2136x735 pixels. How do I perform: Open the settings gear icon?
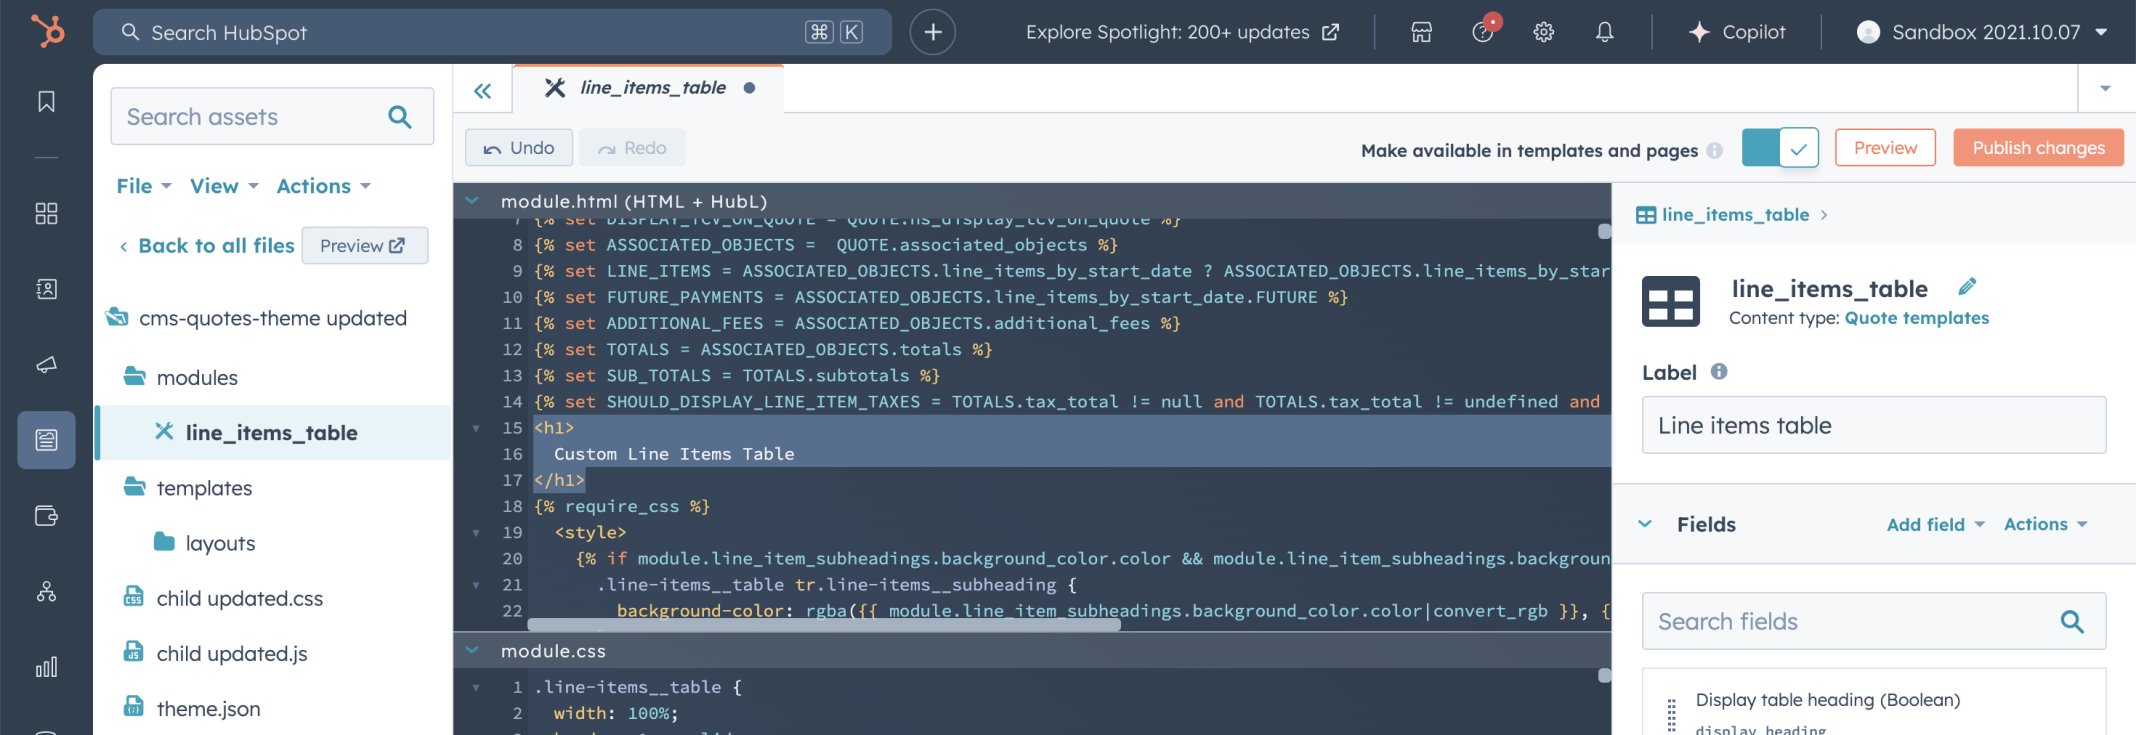click(1544, 32)
